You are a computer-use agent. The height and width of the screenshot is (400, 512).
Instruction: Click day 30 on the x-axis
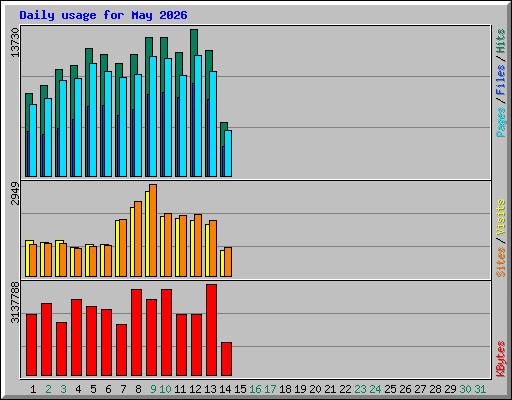(x=465, y=389)
